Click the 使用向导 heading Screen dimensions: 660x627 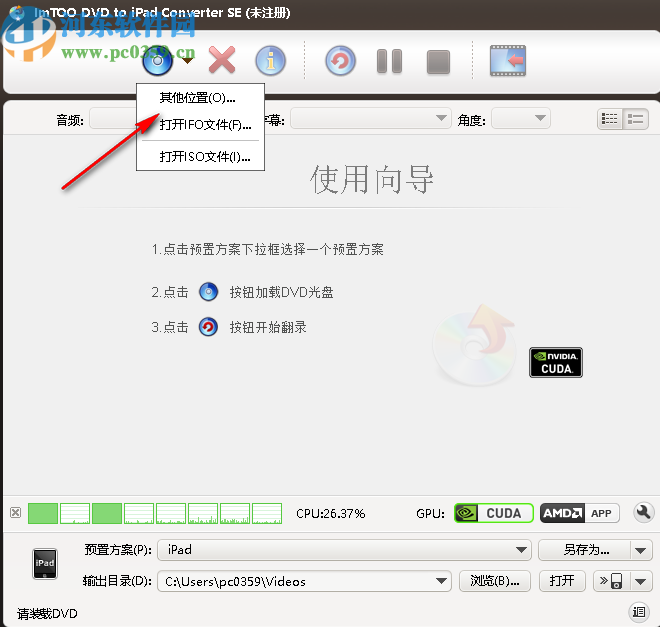click(x=372, y=180)
